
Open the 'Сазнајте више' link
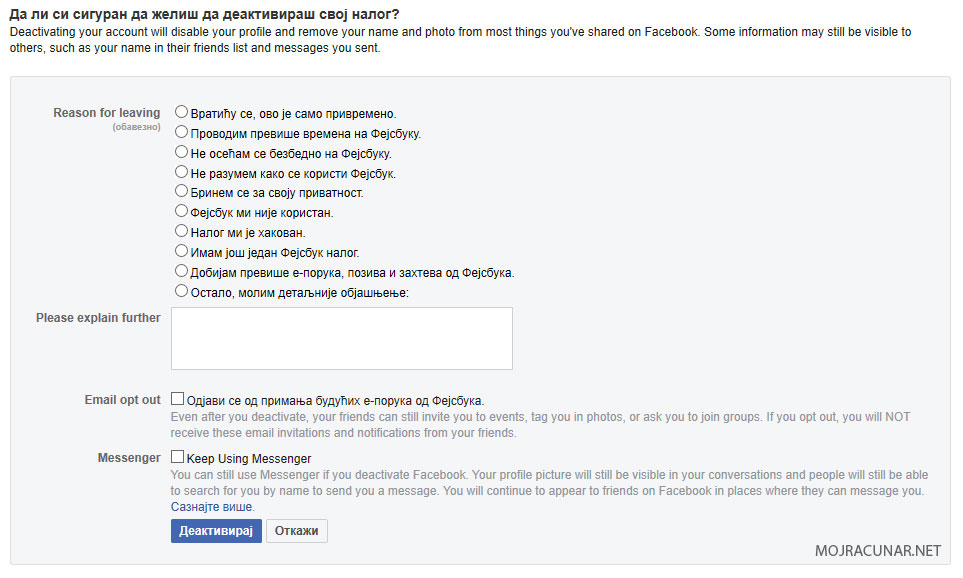[211, 507]
